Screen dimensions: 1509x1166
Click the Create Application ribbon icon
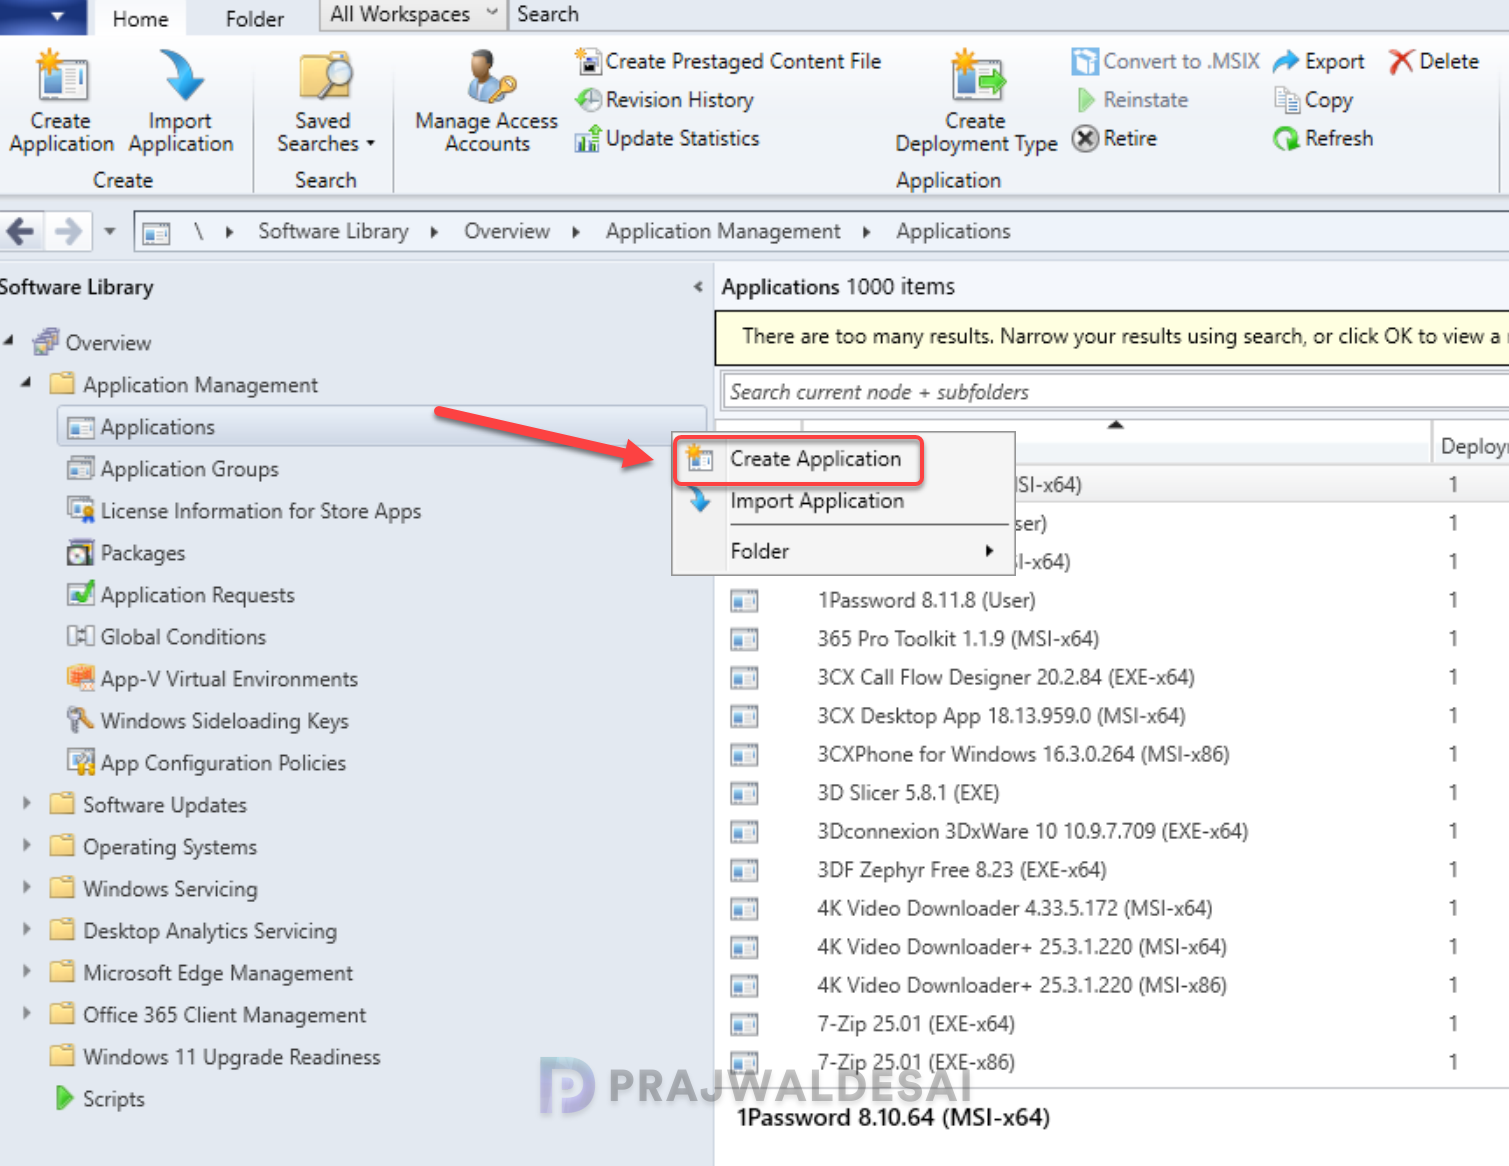point(62,76)
